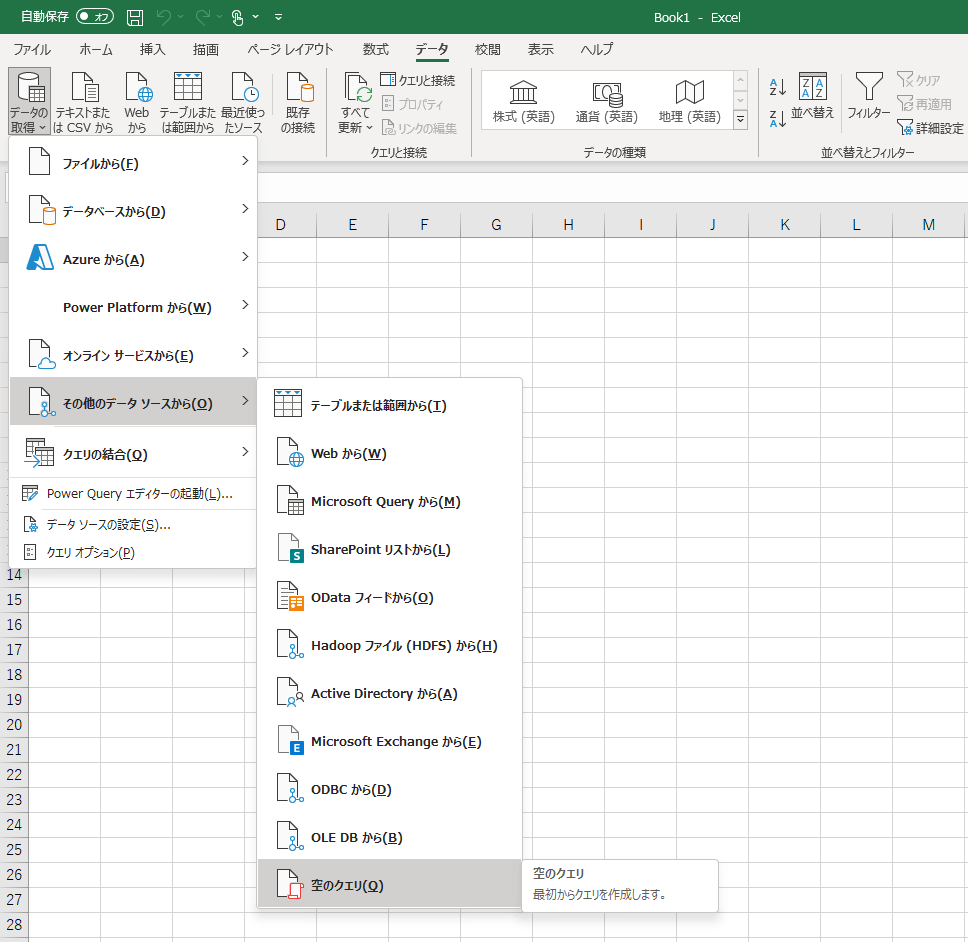
Task: Switch to the ヘルプ tab
Action: click(x=596, y=49)
